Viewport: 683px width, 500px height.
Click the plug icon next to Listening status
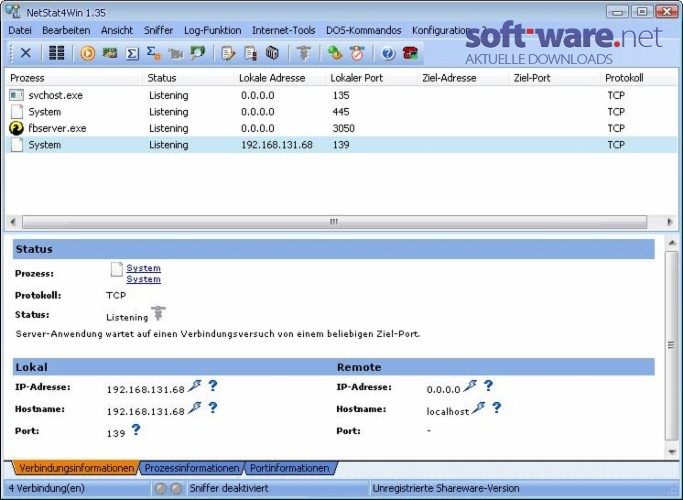tap(158, 313)
